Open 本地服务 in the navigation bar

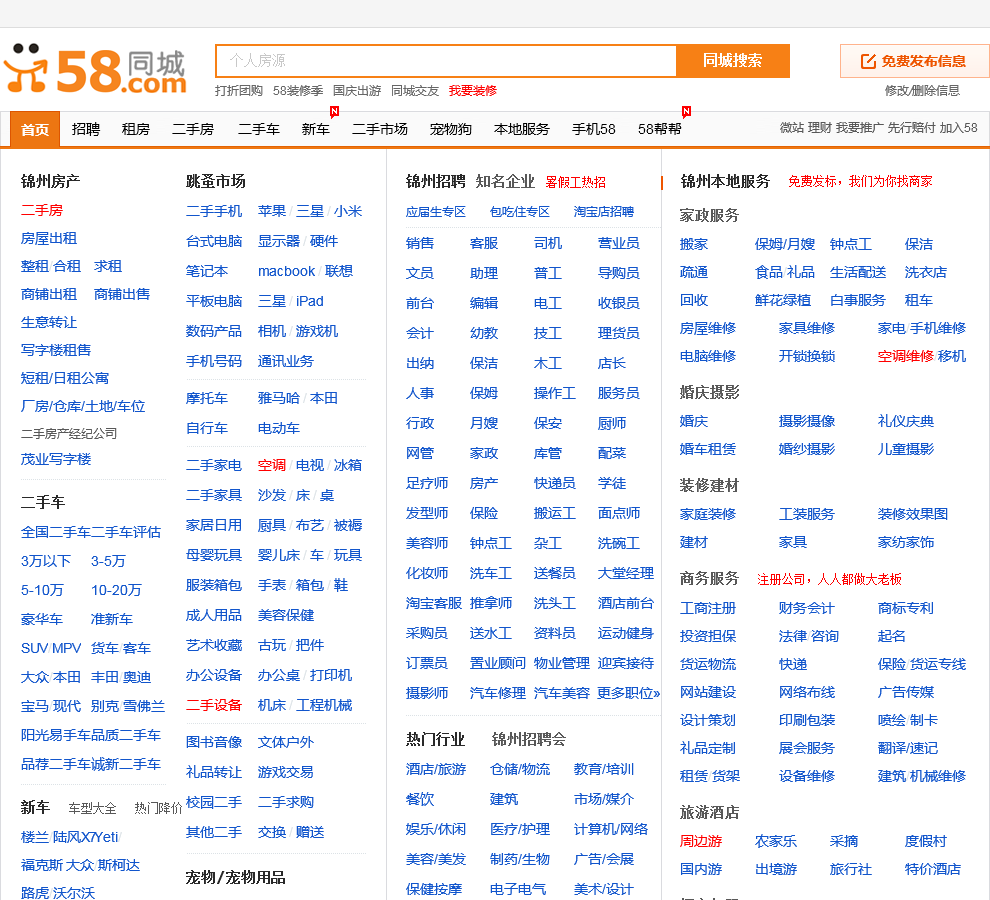click(x=522, y=129)
